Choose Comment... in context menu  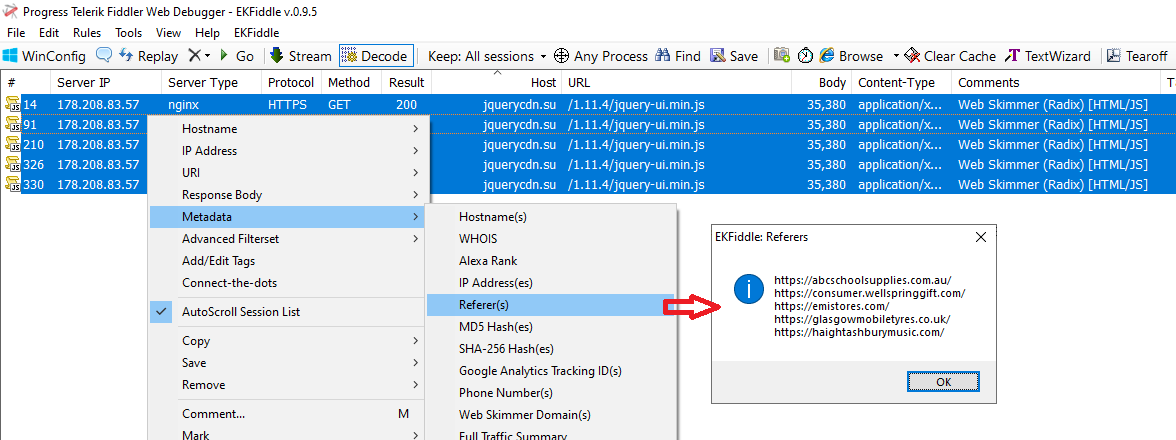tap(288, 414)
